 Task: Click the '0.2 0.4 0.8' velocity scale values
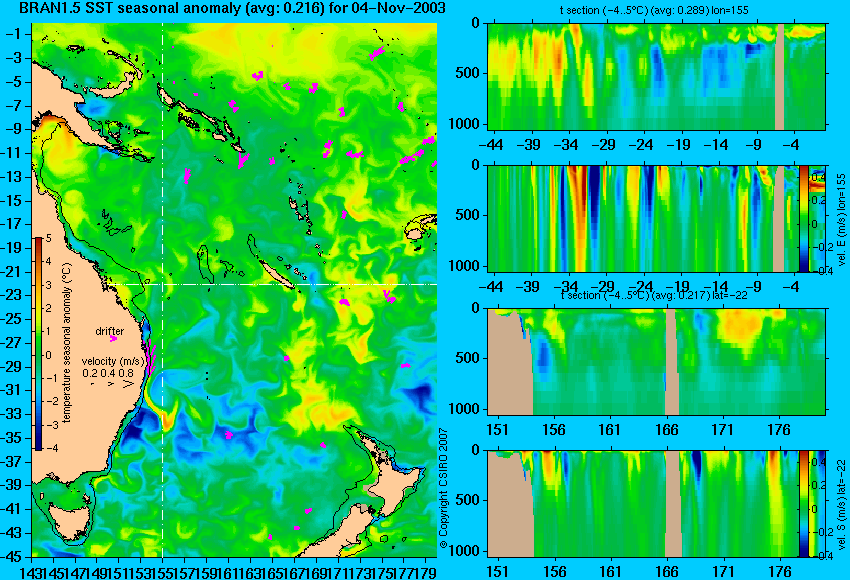pyautogui.click(x=108, y=373)
